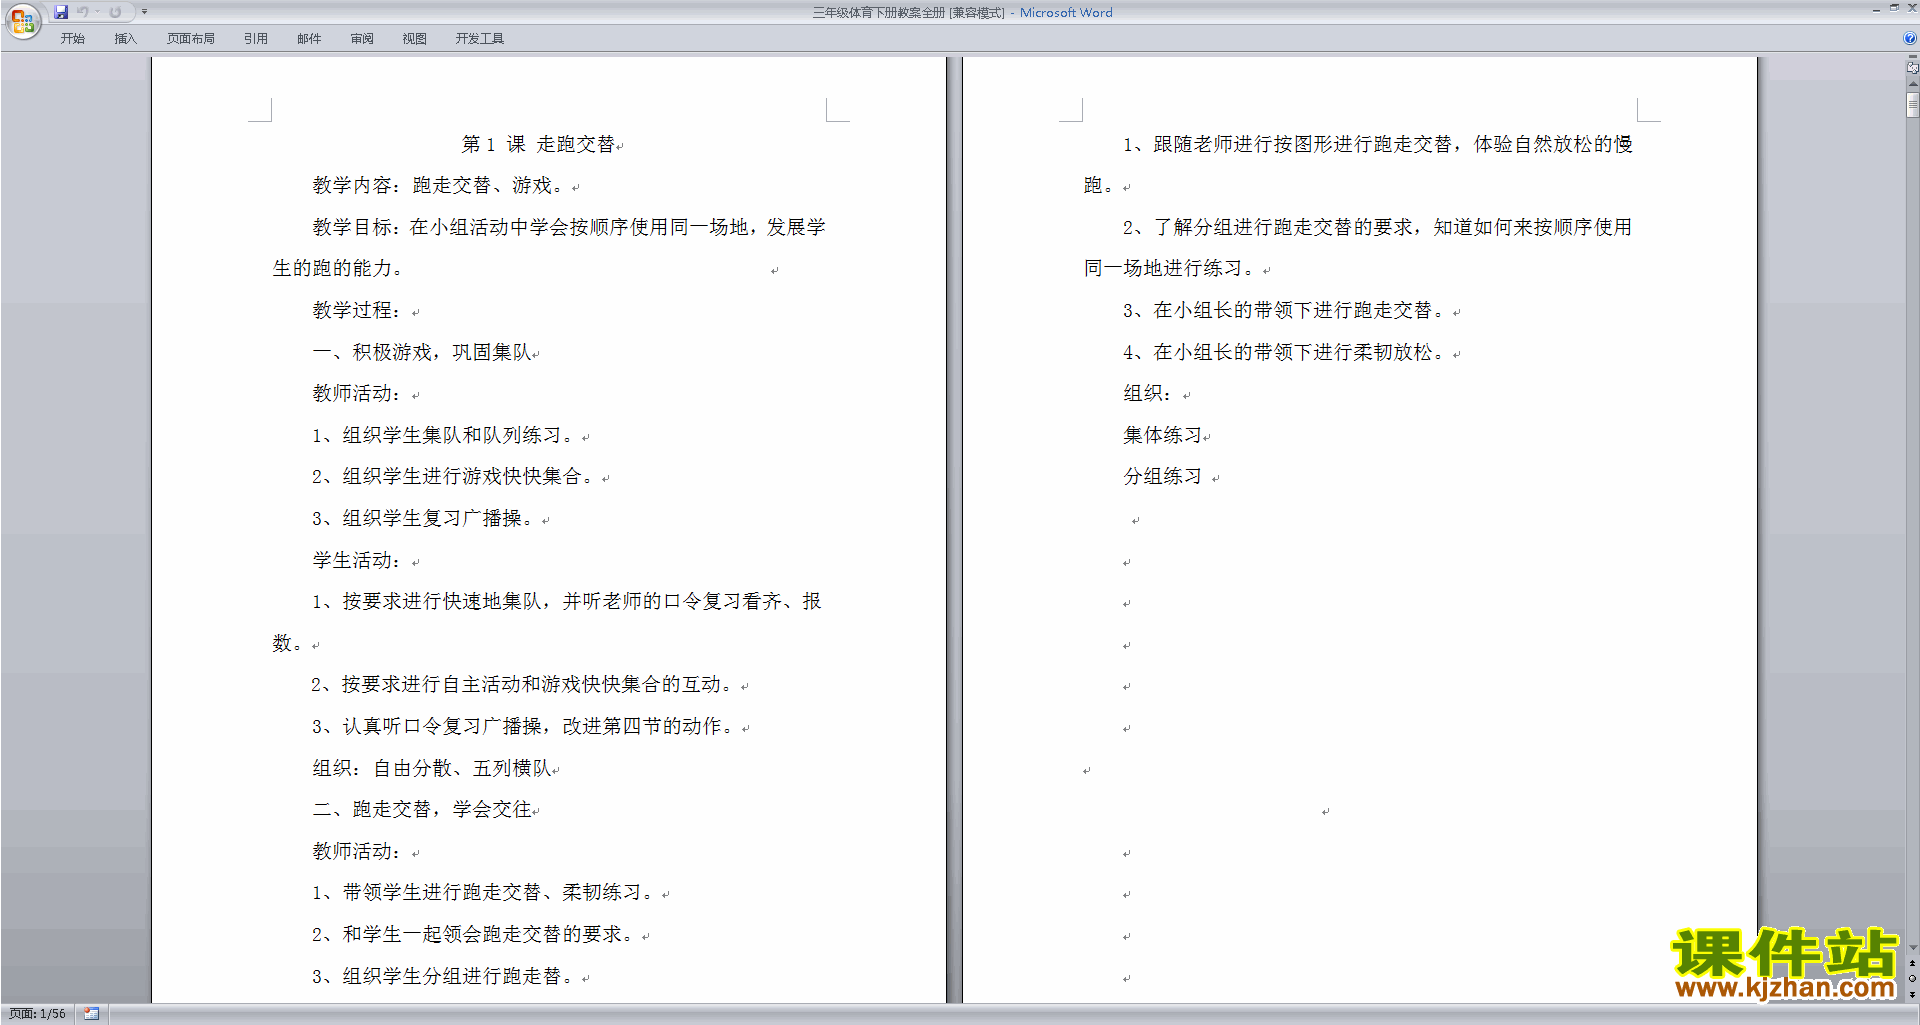Open Word Help question mark icon
The height and width of the screenshot is (1025, 1920).
(x=1910, y=38)
